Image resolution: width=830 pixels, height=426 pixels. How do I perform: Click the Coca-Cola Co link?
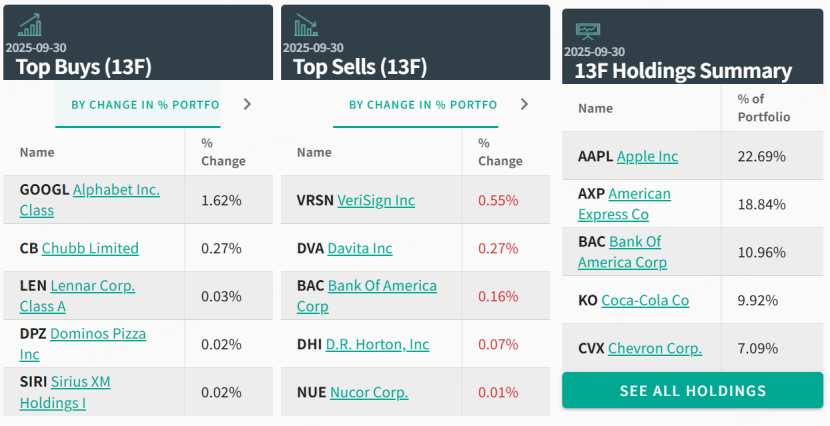[647, 300]
